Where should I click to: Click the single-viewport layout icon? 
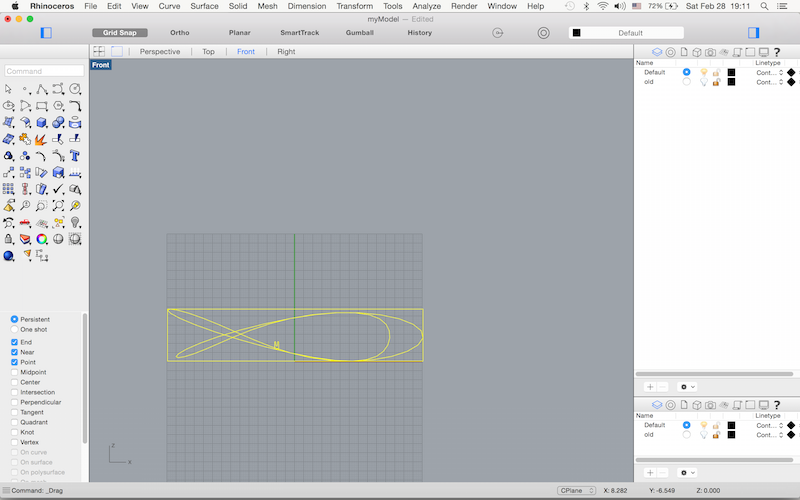pyautogui.click(x=117, y=52)
